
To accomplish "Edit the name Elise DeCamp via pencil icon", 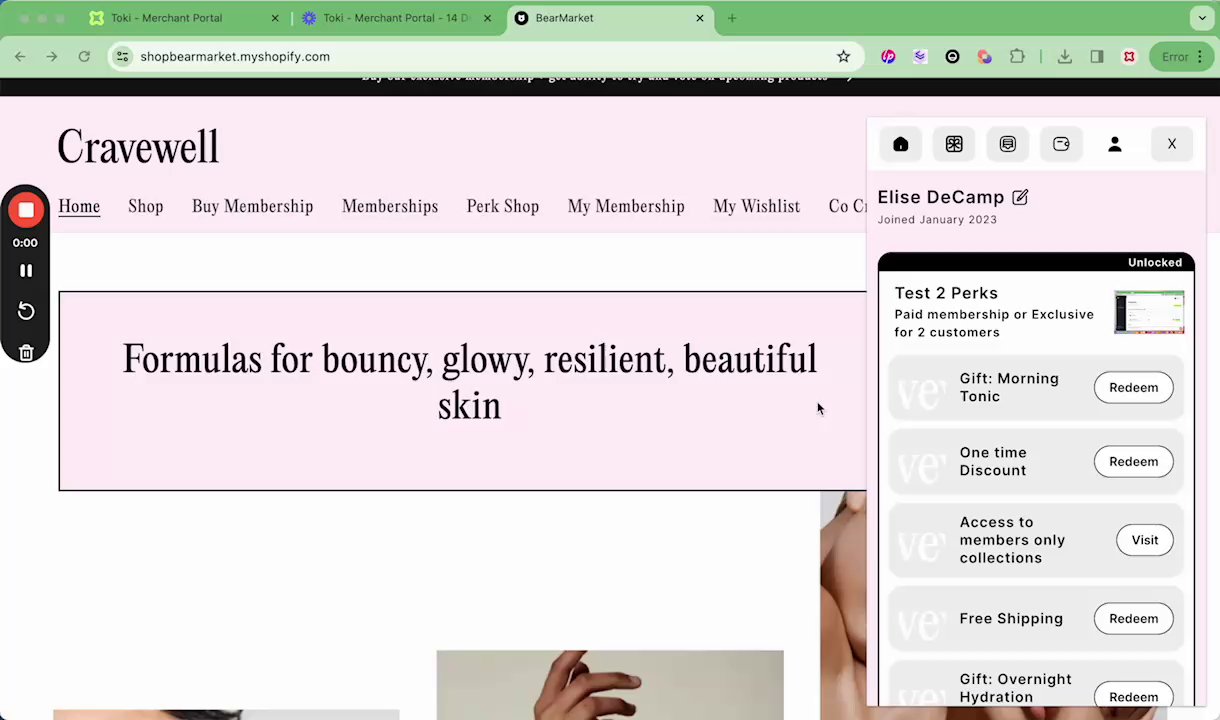I will click(x=1020, y=197).
